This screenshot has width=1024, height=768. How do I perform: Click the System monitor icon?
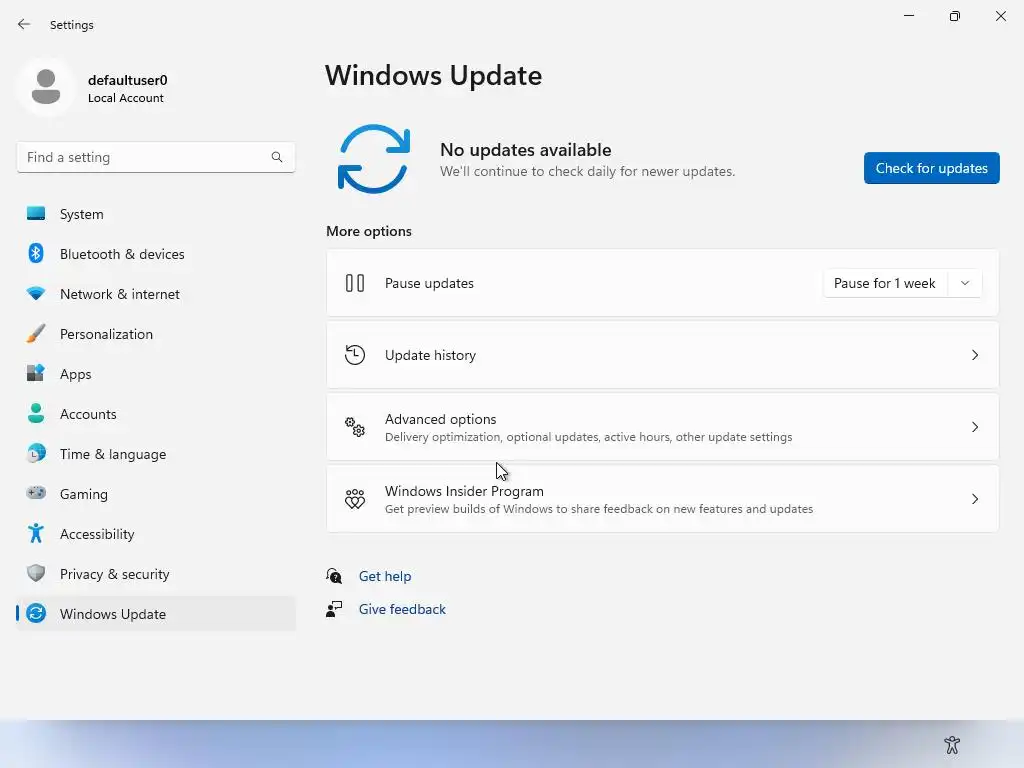coord(36,214)
